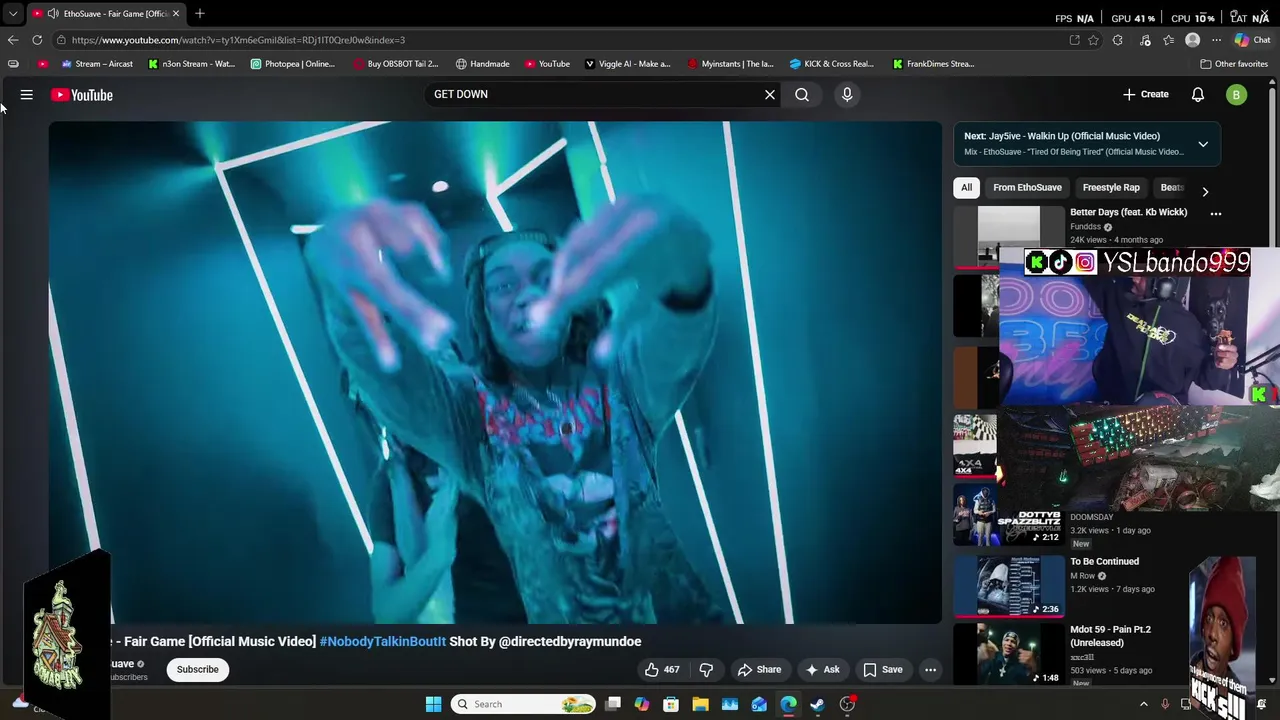Select the Beats filter chip
This screenshot has width=1280, height=720.
pyautogui.click(x=1171, y=187)
